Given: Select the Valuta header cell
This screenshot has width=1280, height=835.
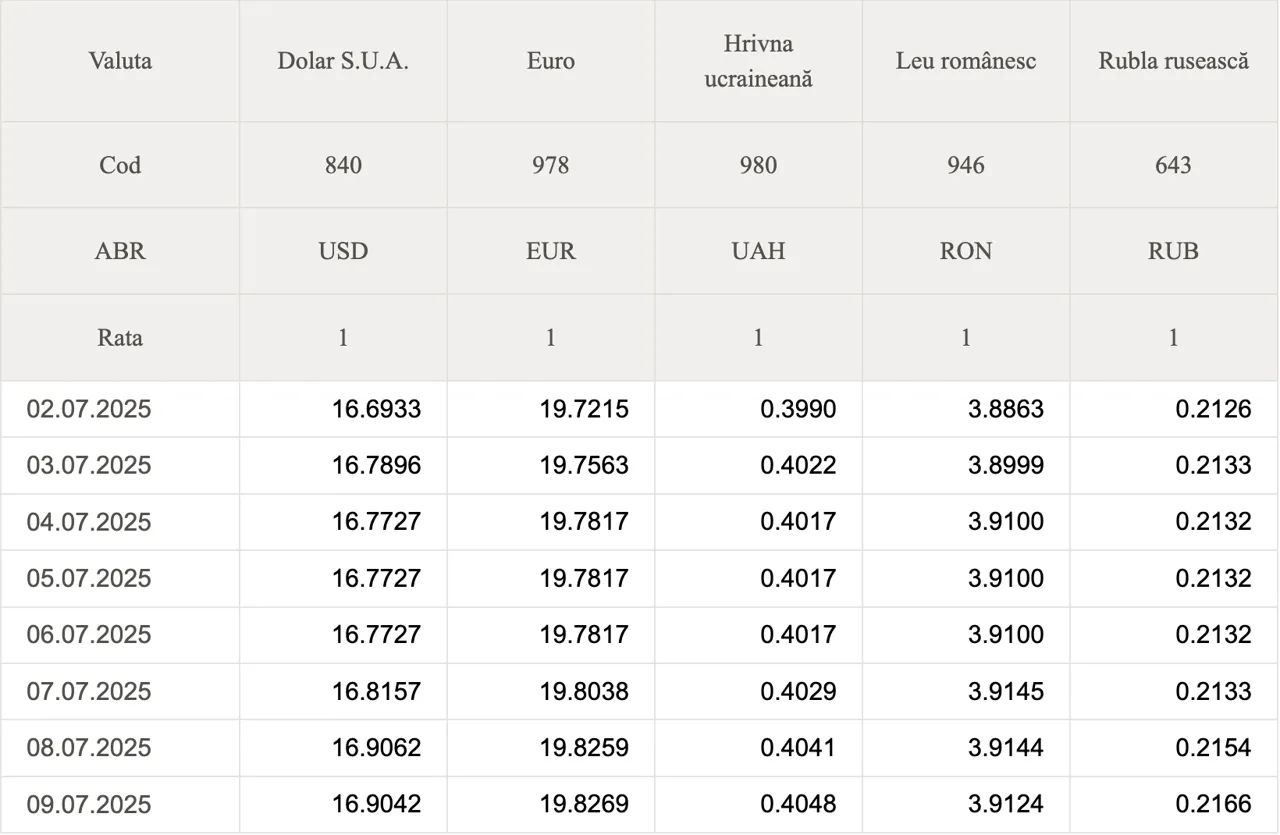Looking at the screenshot, I should coord(120,61).
